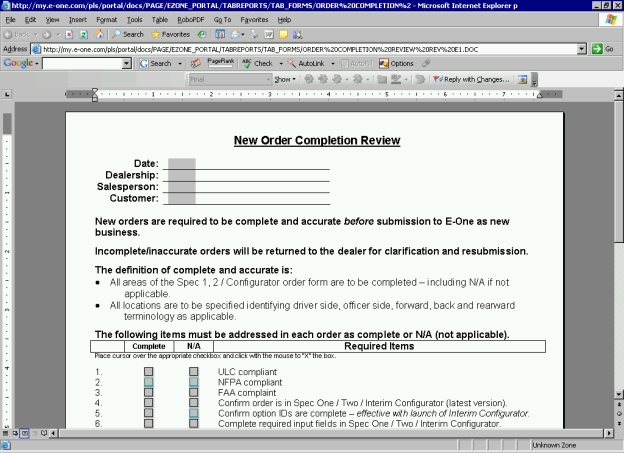Image resolution: width=624 pixels, height=453 pixels.
Task: Open the IE Search magnifier button
Action: tap(127, 35)
